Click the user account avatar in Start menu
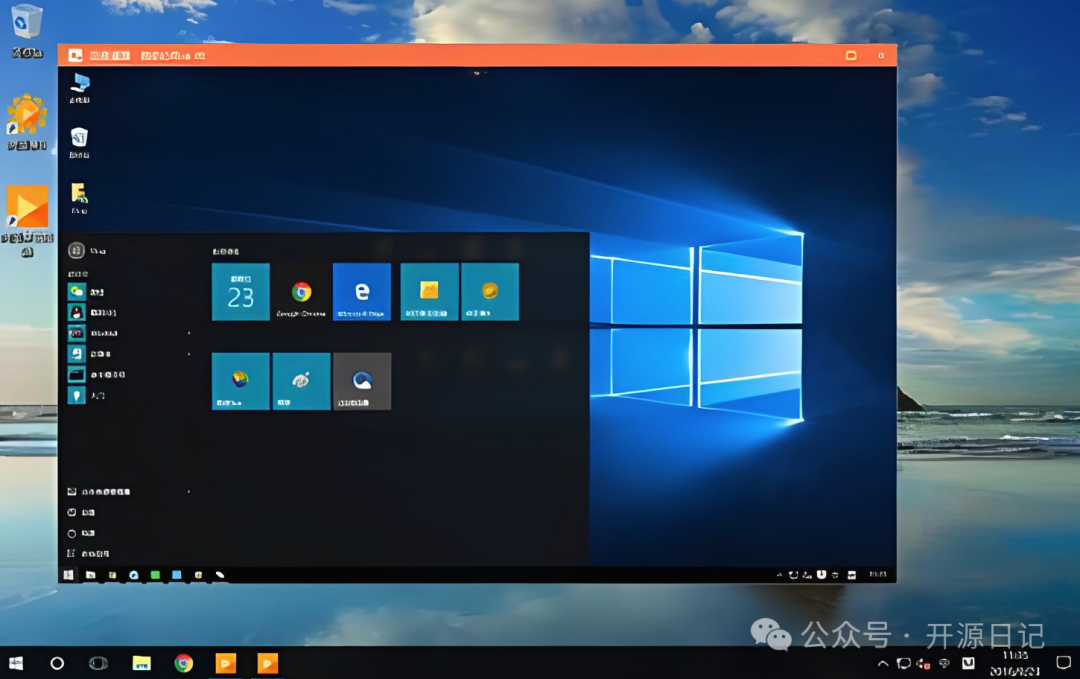 tap(76, 250)
